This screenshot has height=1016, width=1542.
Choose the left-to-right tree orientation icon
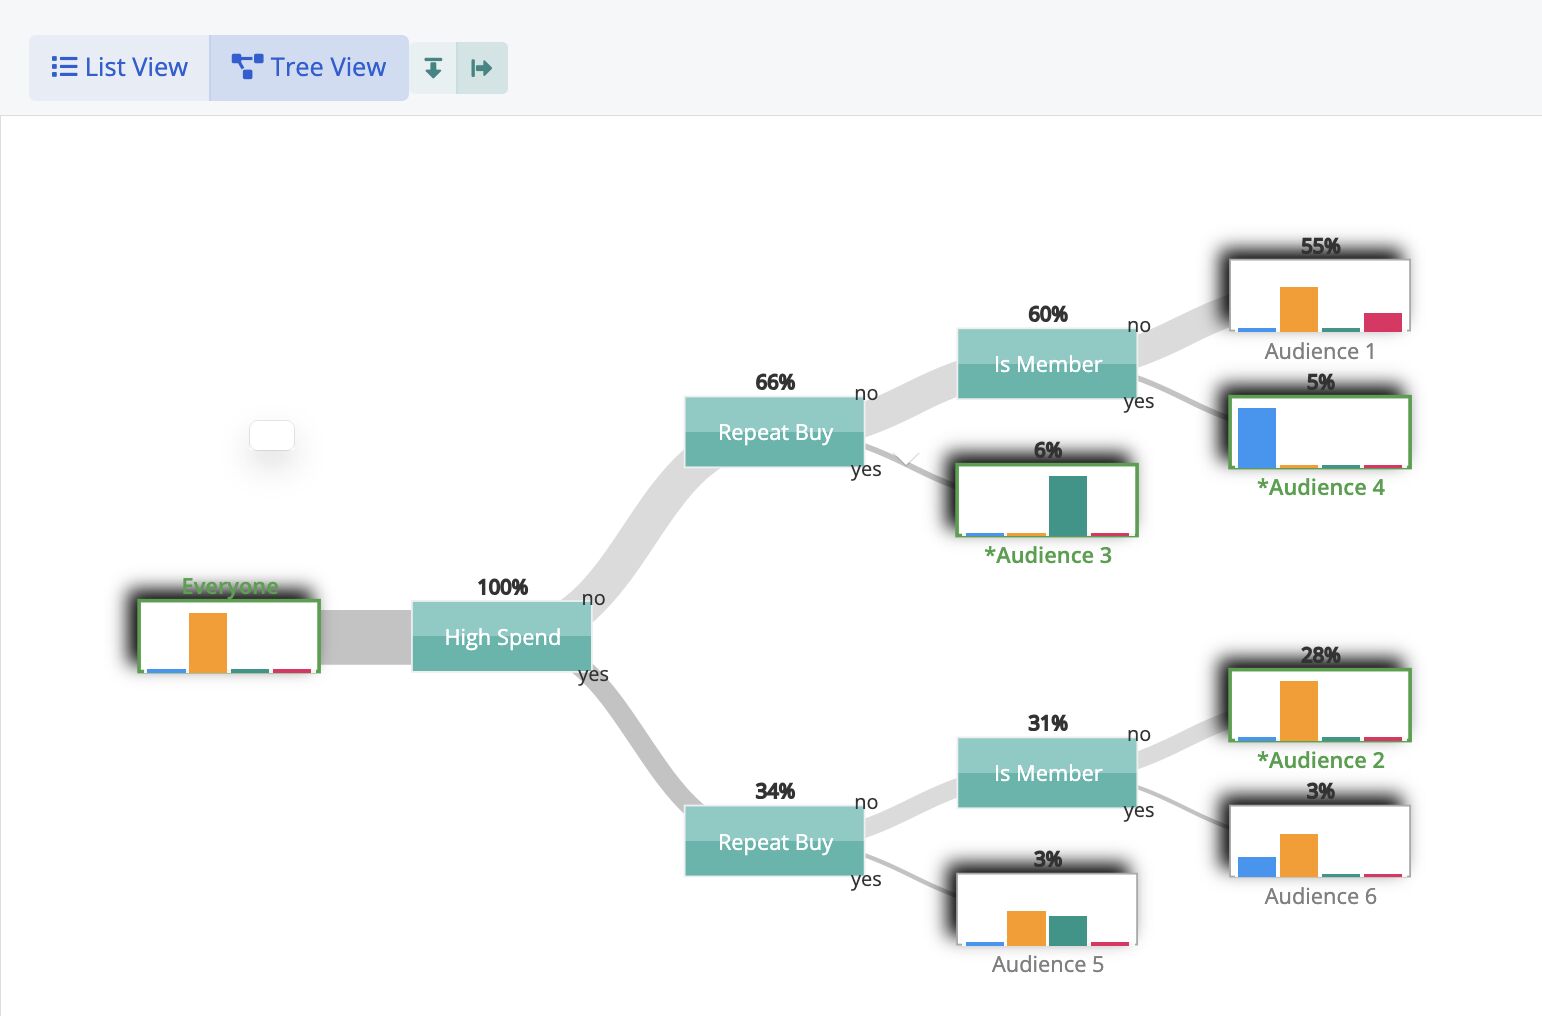click(482, 68)
